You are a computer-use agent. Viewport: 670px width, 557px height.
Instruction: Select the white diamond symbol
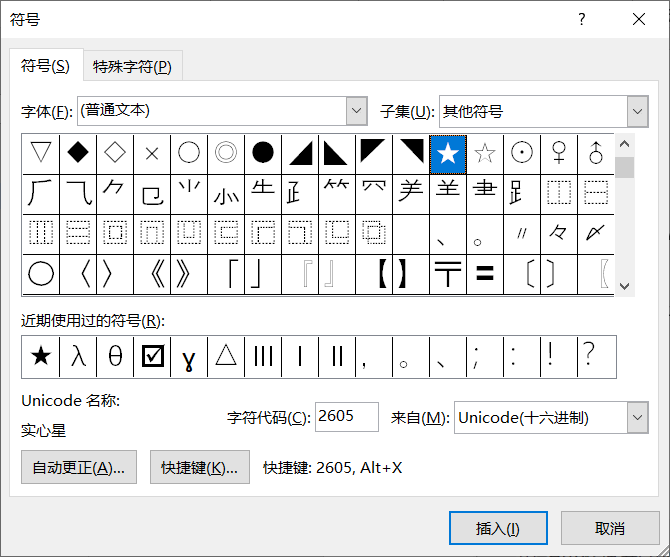(115, 153)
